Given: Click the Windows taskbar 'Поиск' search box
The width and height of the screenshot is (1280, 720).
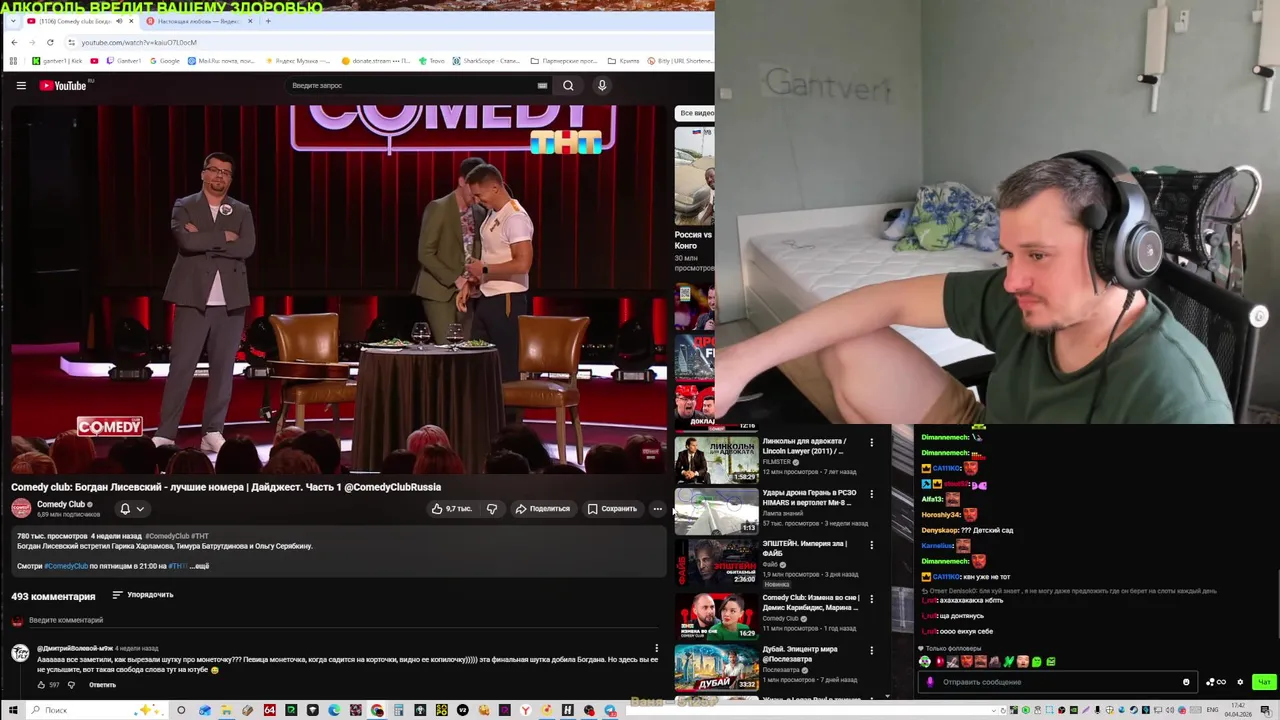Looking at the screenshot, I should click(x=95, y=710).
